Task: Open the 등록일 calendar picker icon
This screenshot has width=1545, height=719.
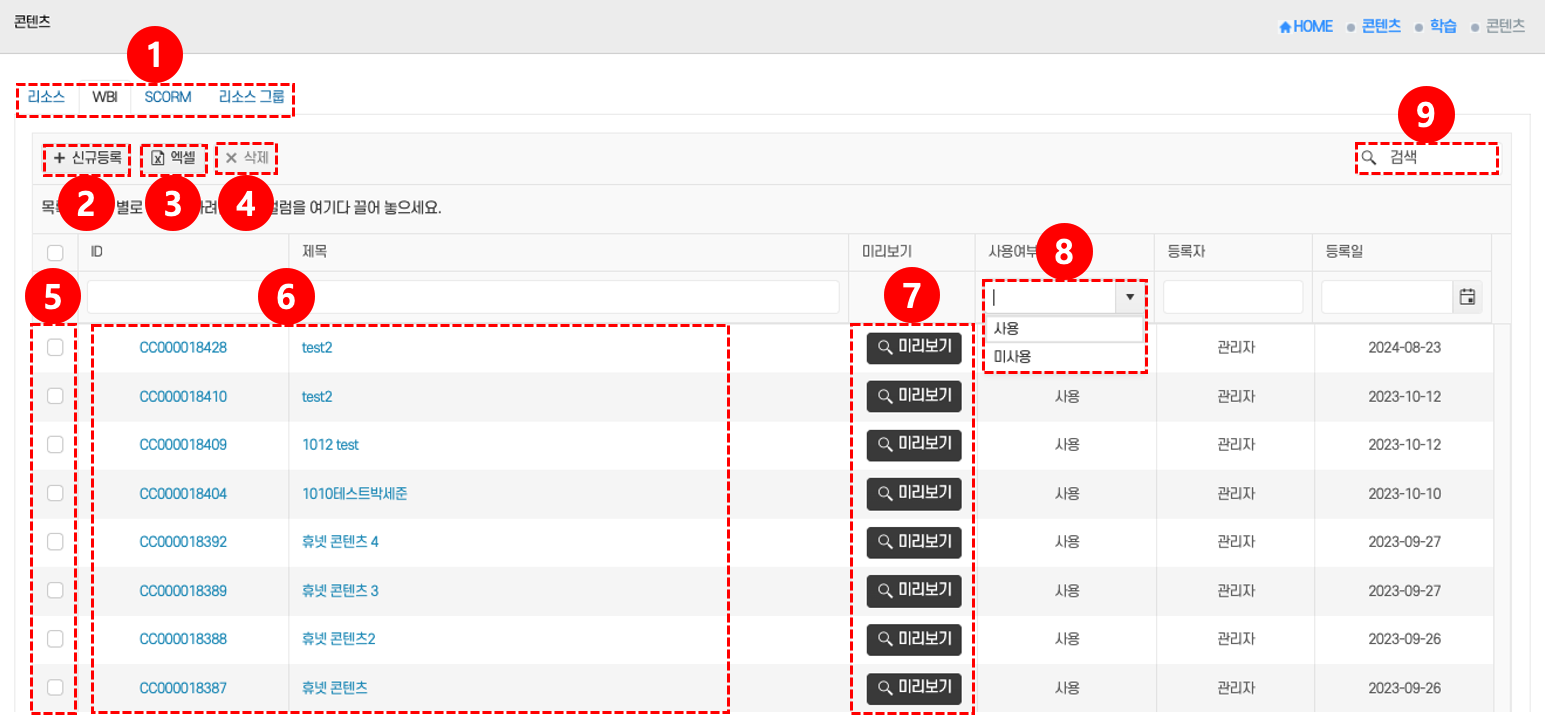Action: click(1467, 297)
